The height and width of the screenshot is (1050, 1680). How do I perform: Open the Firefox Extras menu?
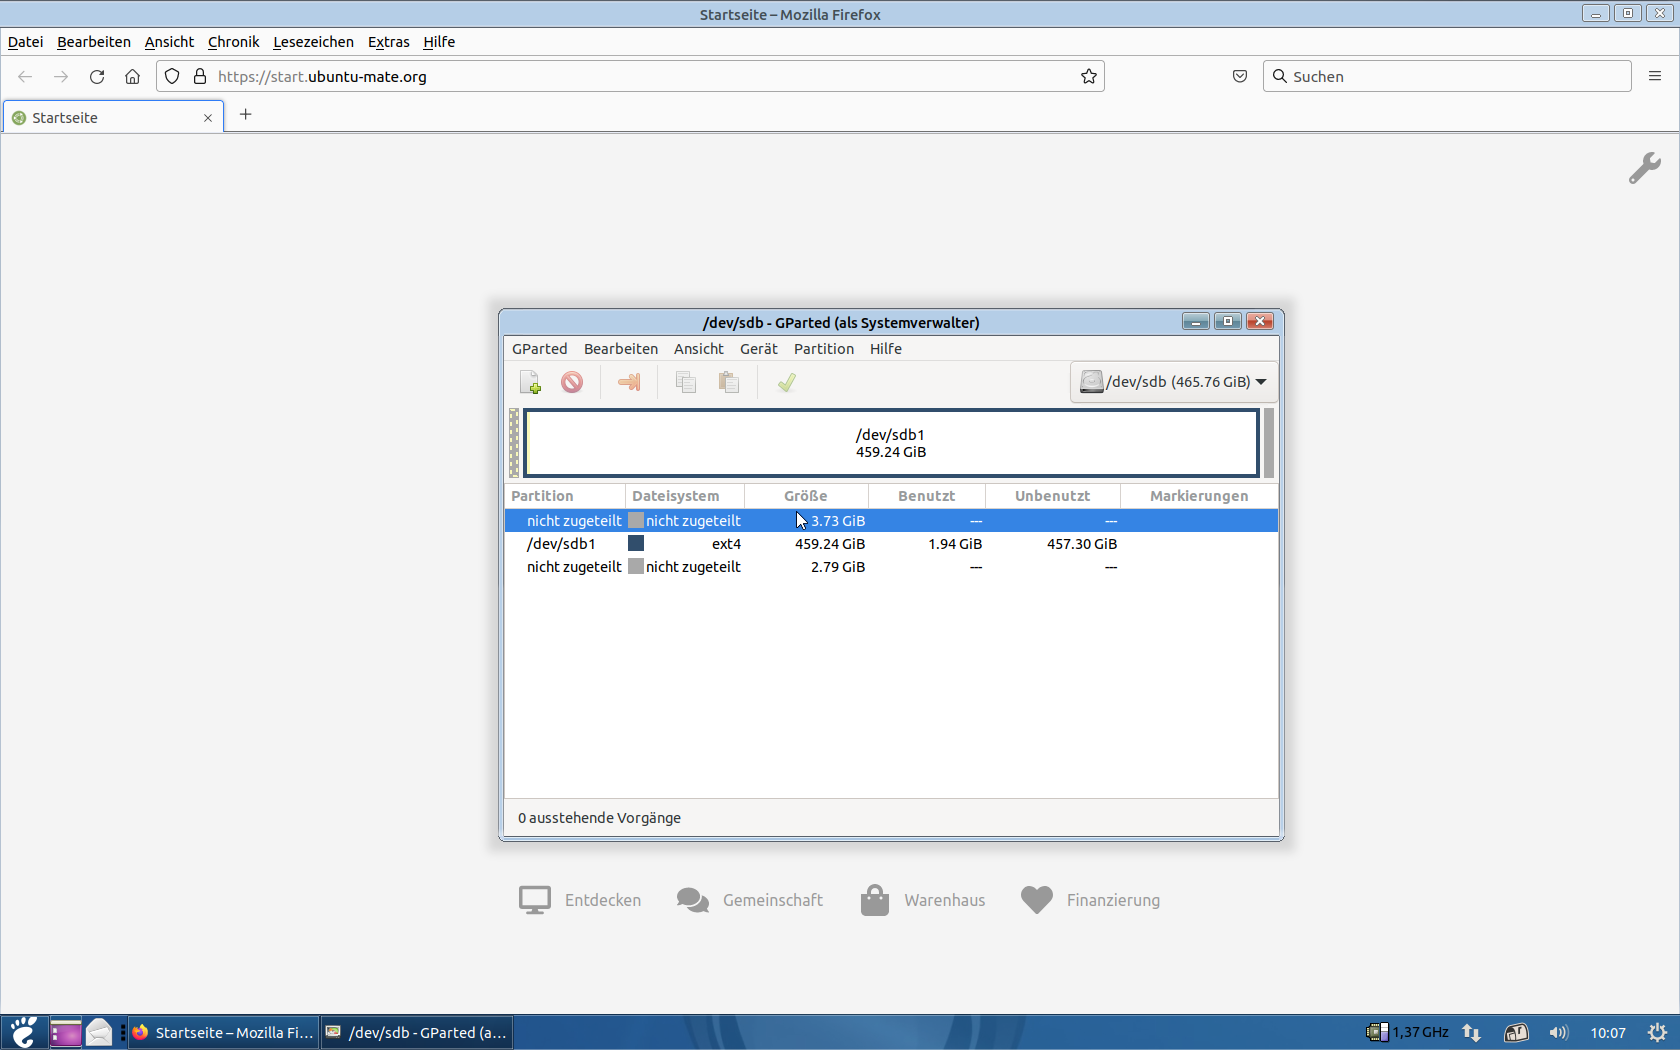click(389, 42)
